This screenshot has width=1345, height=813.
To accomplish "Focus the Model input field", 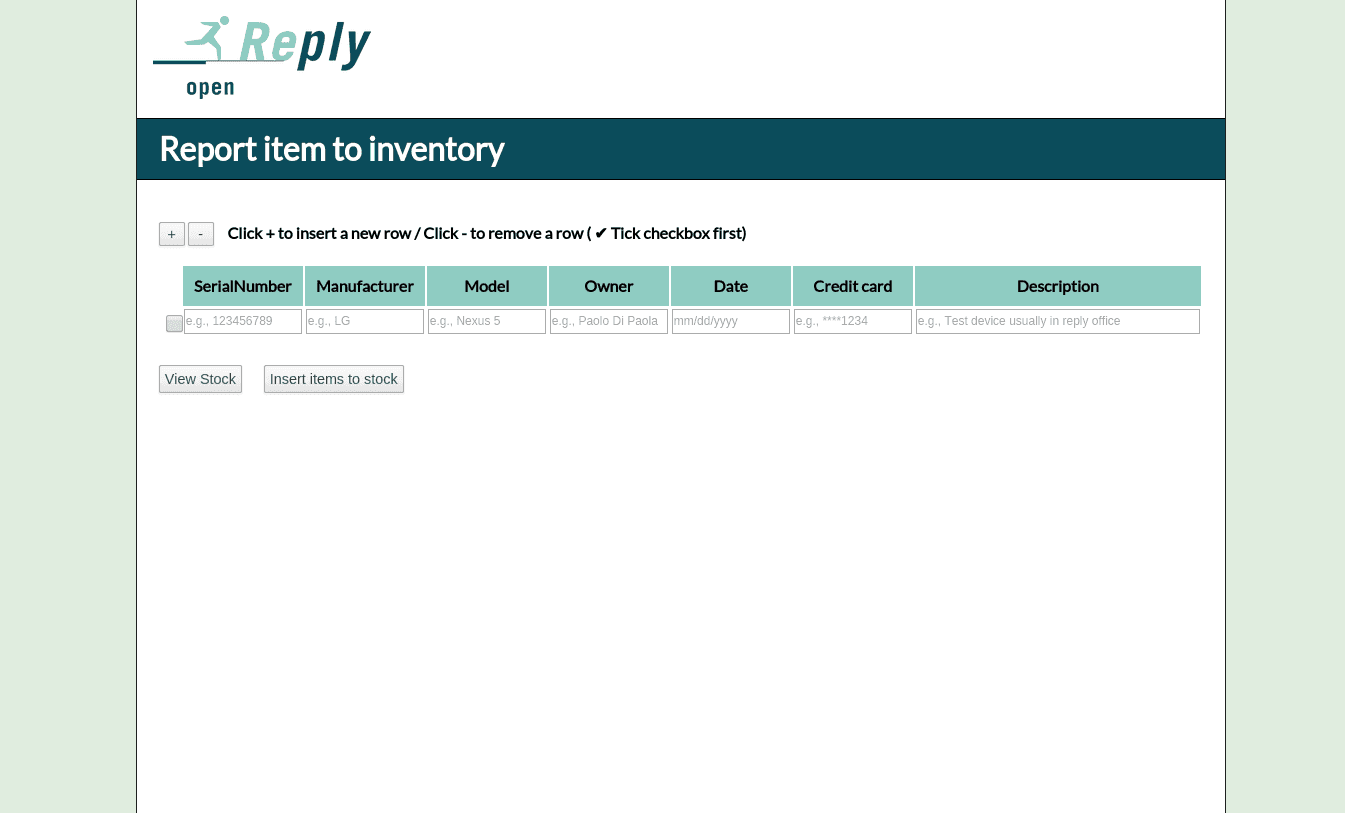I will pyautogui.click(x=487, y=321).
